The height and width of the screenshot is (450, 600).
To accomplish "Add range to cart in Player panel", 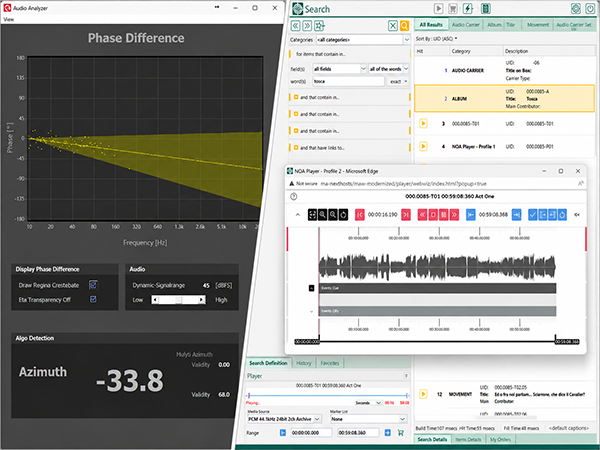I will click(401, 433).
